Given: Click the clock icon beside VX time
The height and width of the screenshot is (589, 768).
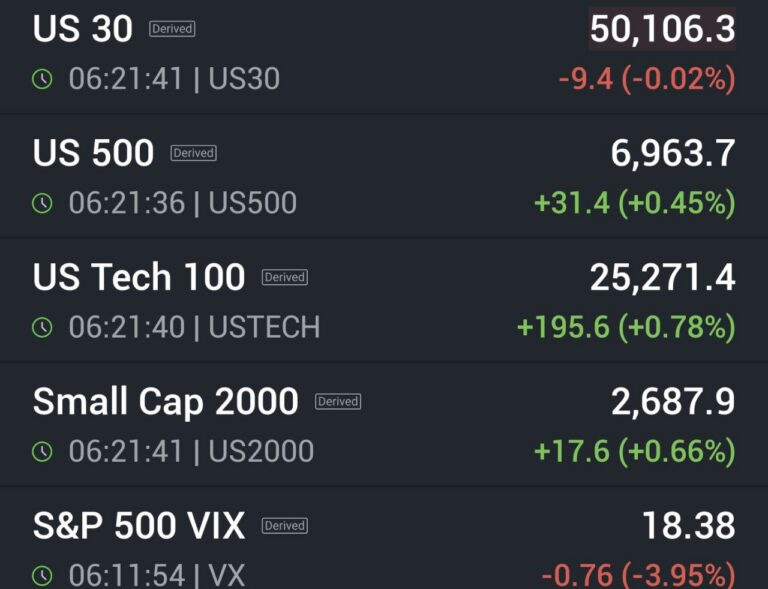Looking at the screenshot, I should [x=42, y=575].
